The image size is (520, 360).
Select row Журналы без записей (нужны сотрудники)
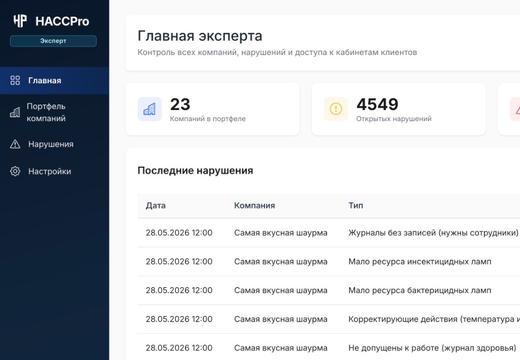(x=329, y=233)
